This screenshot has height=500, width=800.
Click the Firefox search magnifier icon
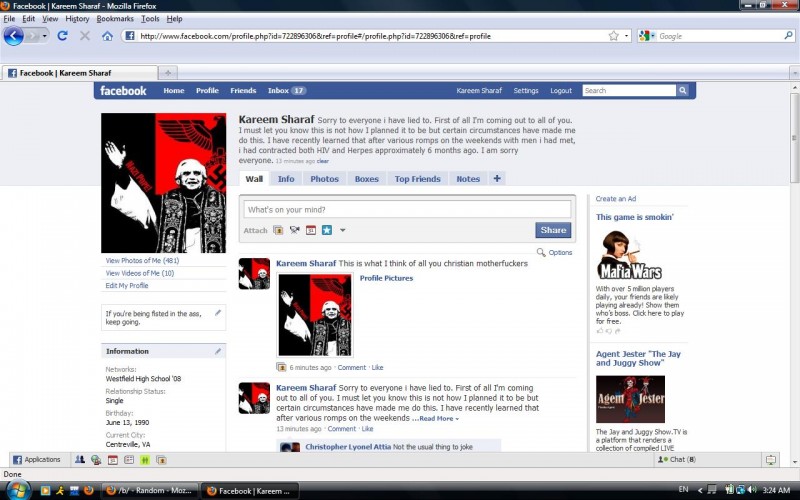coord(788,35)
